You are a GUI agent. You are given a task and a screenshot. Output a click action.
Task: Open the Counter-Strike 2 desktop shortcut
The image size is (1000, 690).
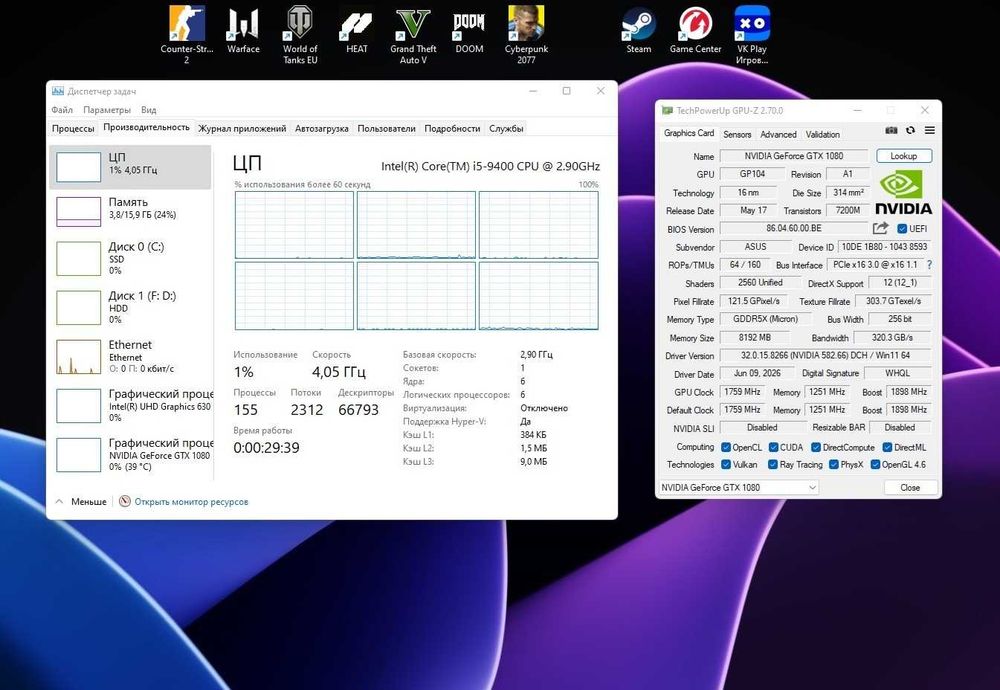pos(187,35)
